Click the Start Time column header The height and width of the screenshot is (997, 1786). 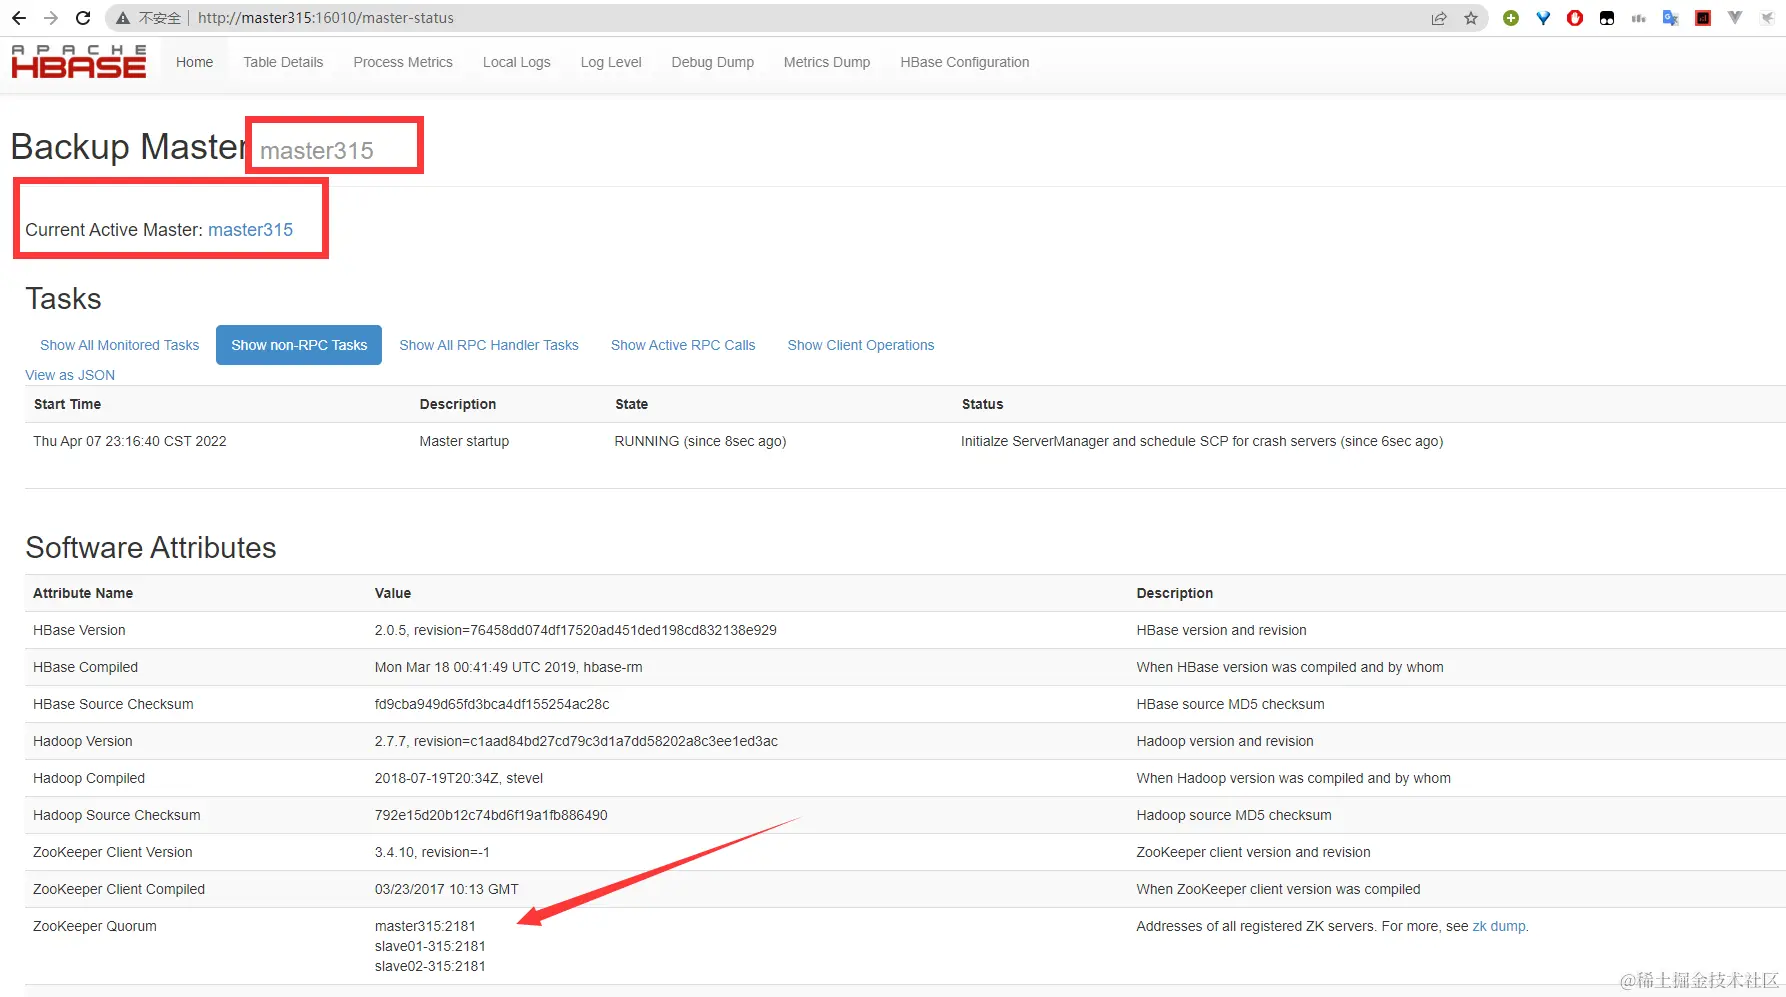(x=67, y=404)
